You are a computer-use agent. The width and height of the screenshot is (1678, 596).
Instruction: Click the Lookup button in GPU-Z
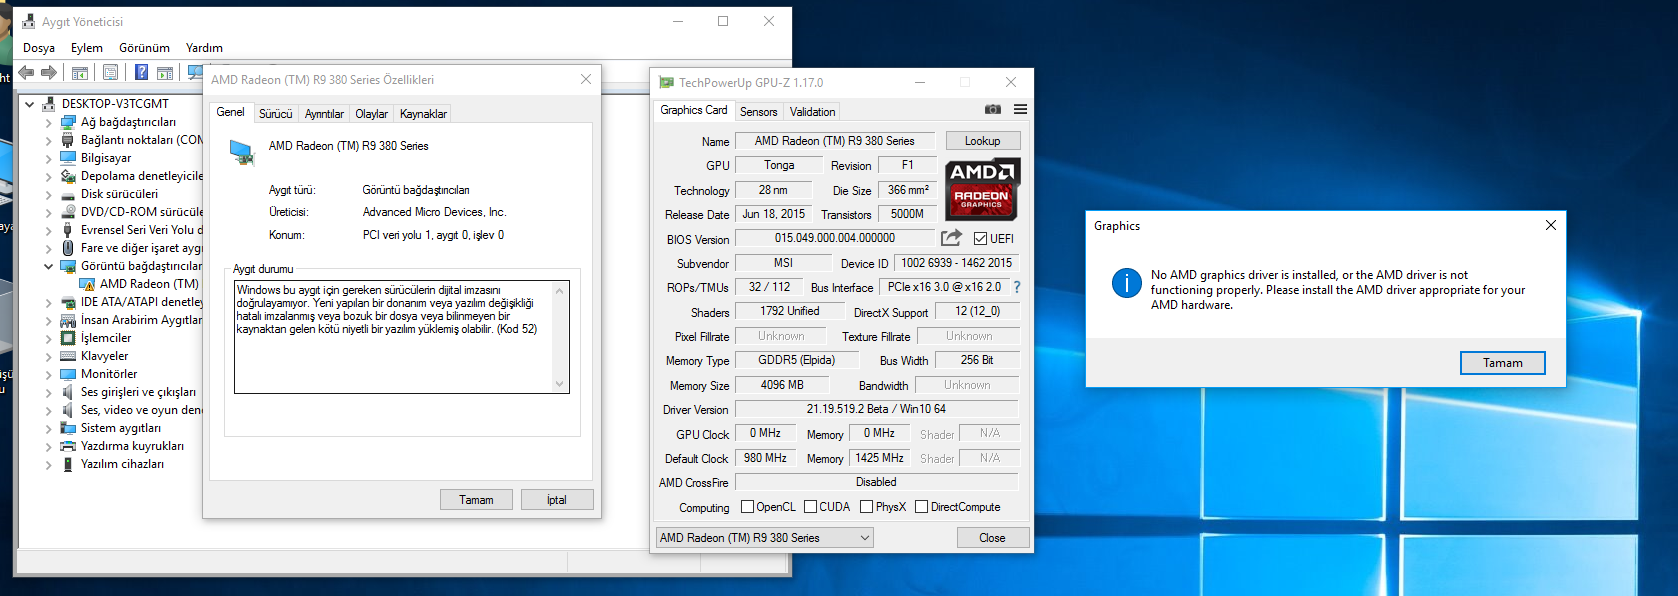(983, 141)
